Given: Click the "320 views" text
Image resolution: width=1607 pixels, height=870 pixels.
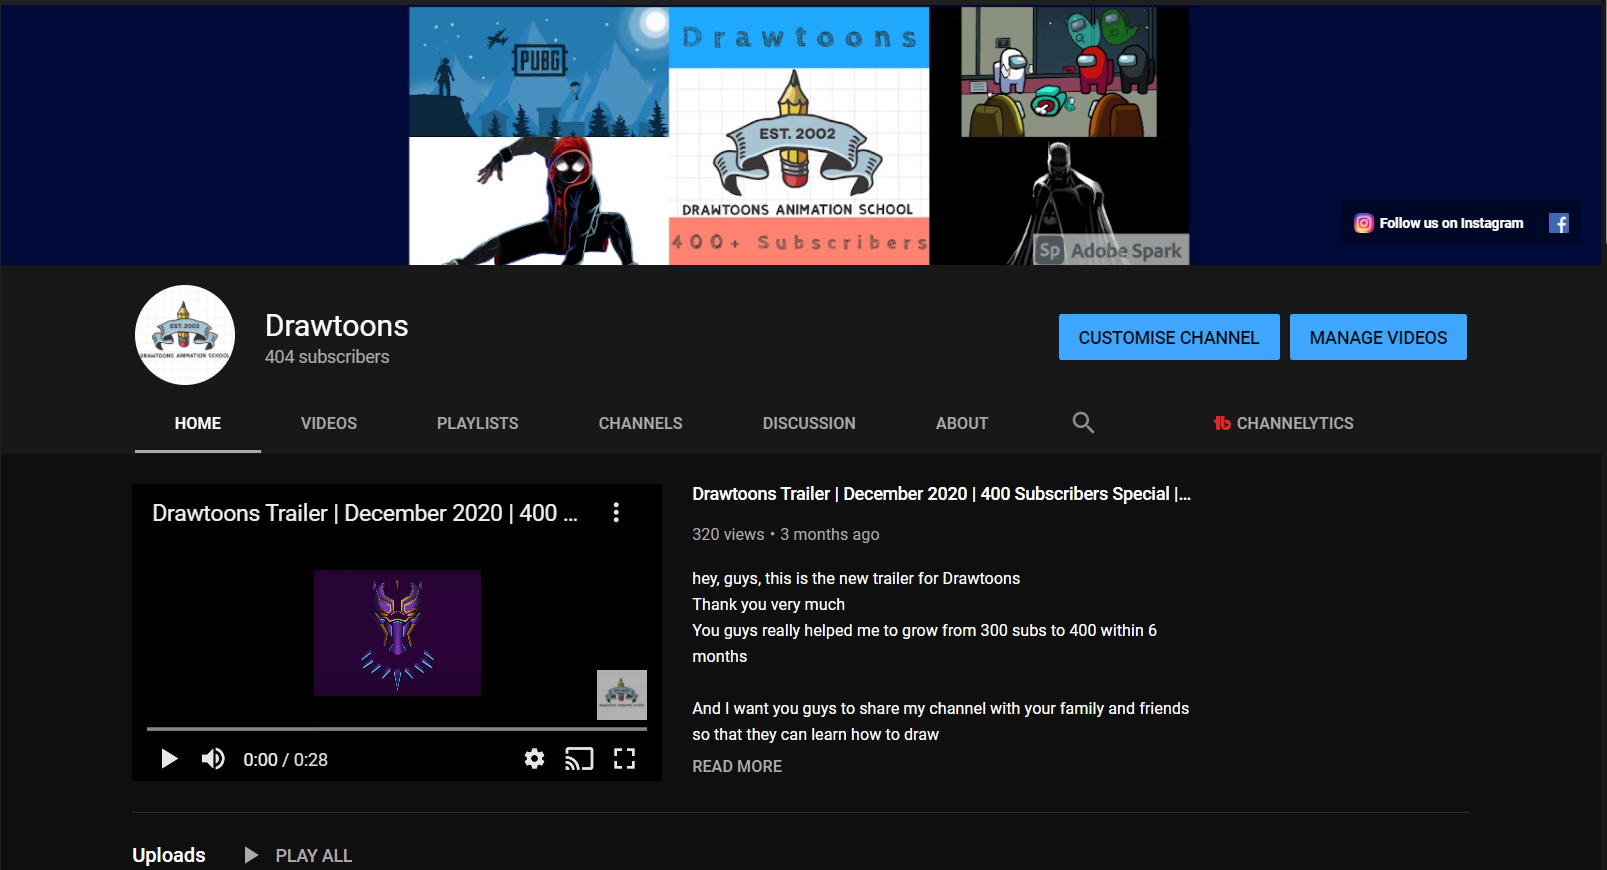Looking at the screenshot, I should (728, 534).
